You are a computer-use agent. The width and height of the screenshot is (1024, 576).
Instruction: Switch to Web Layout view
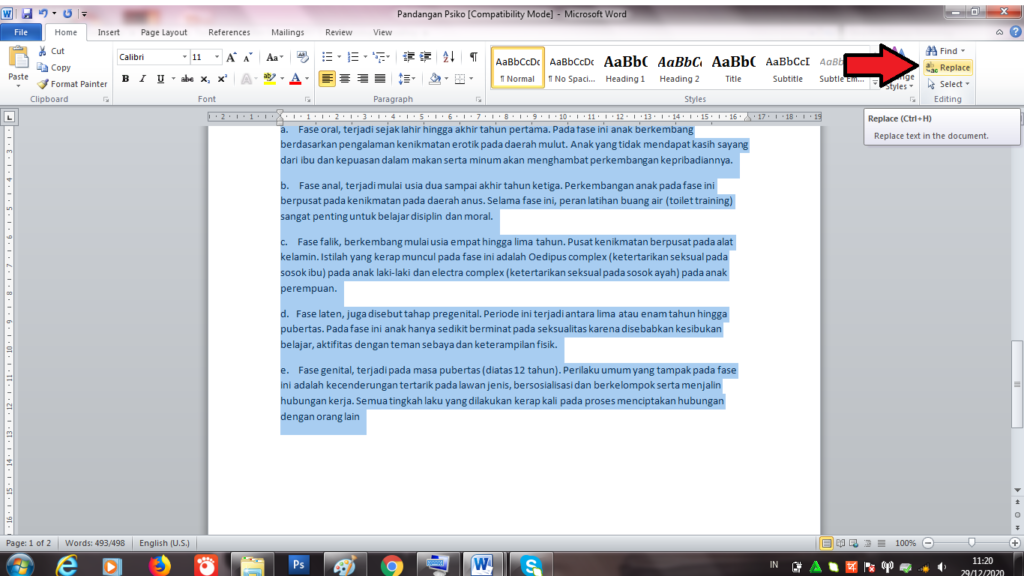(x=854, y=543)
